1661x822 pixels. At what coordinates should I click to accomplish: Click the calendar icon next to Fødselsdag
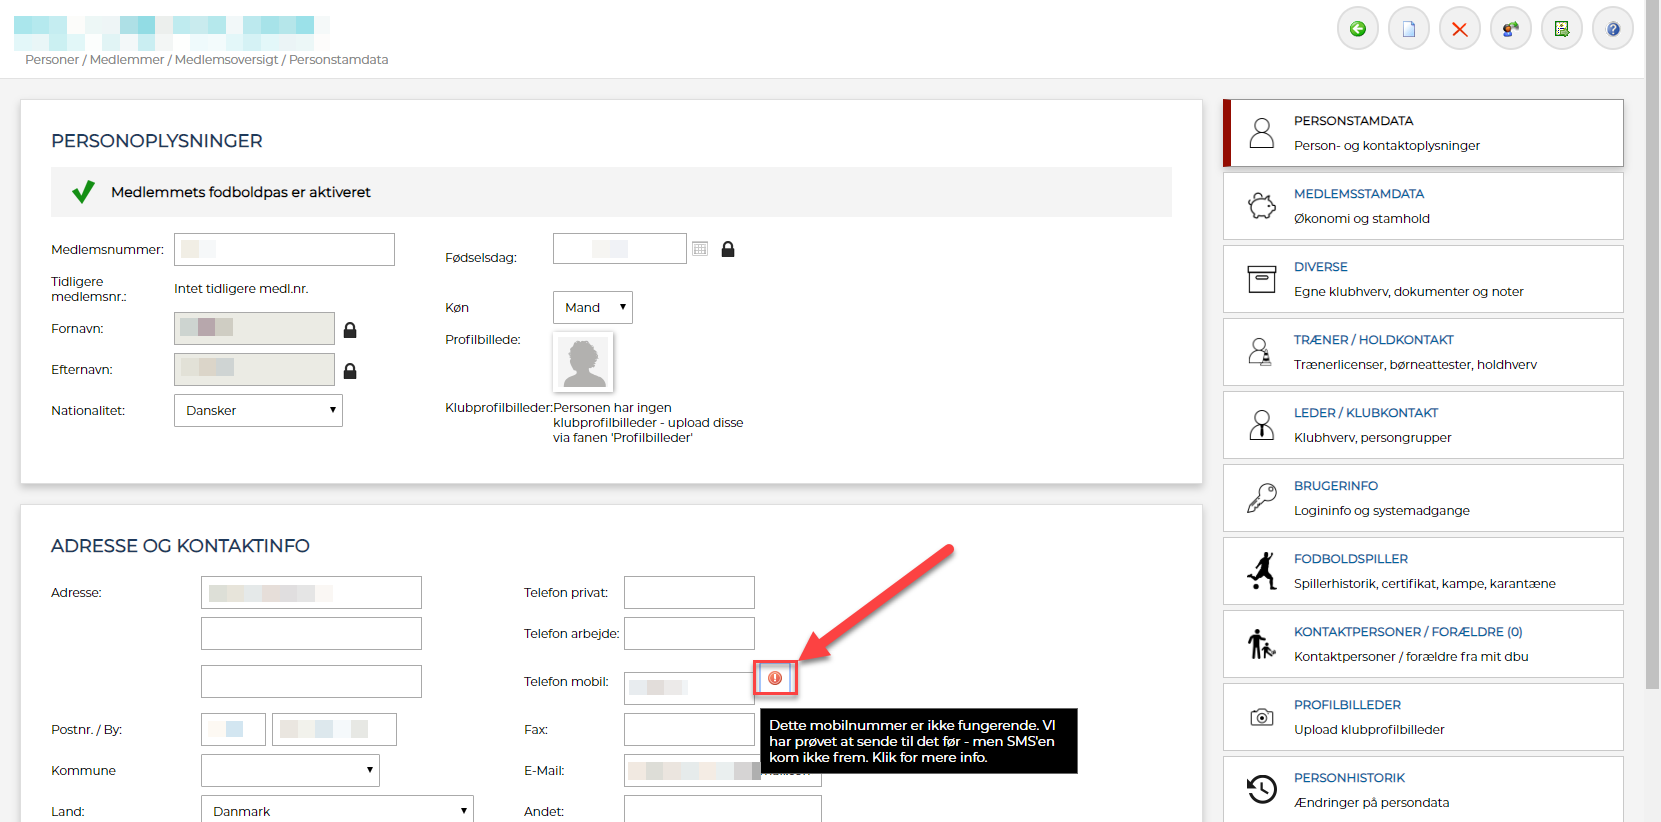[700, 248]
